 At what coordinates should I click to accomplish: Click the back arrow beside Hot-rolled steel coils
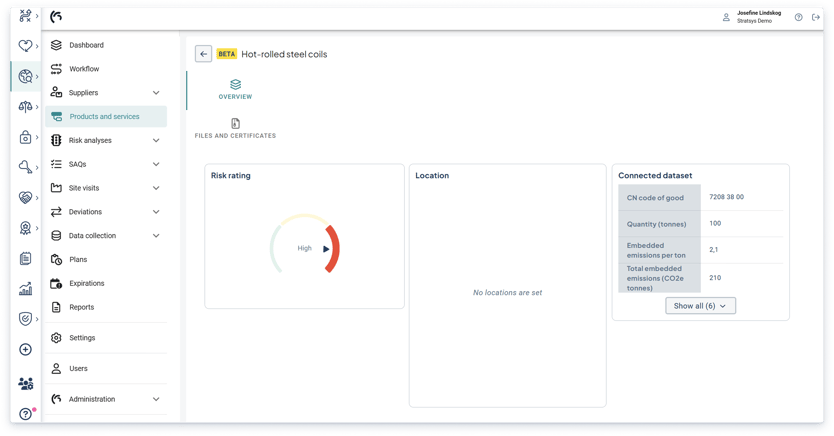[x=203, y=54]
